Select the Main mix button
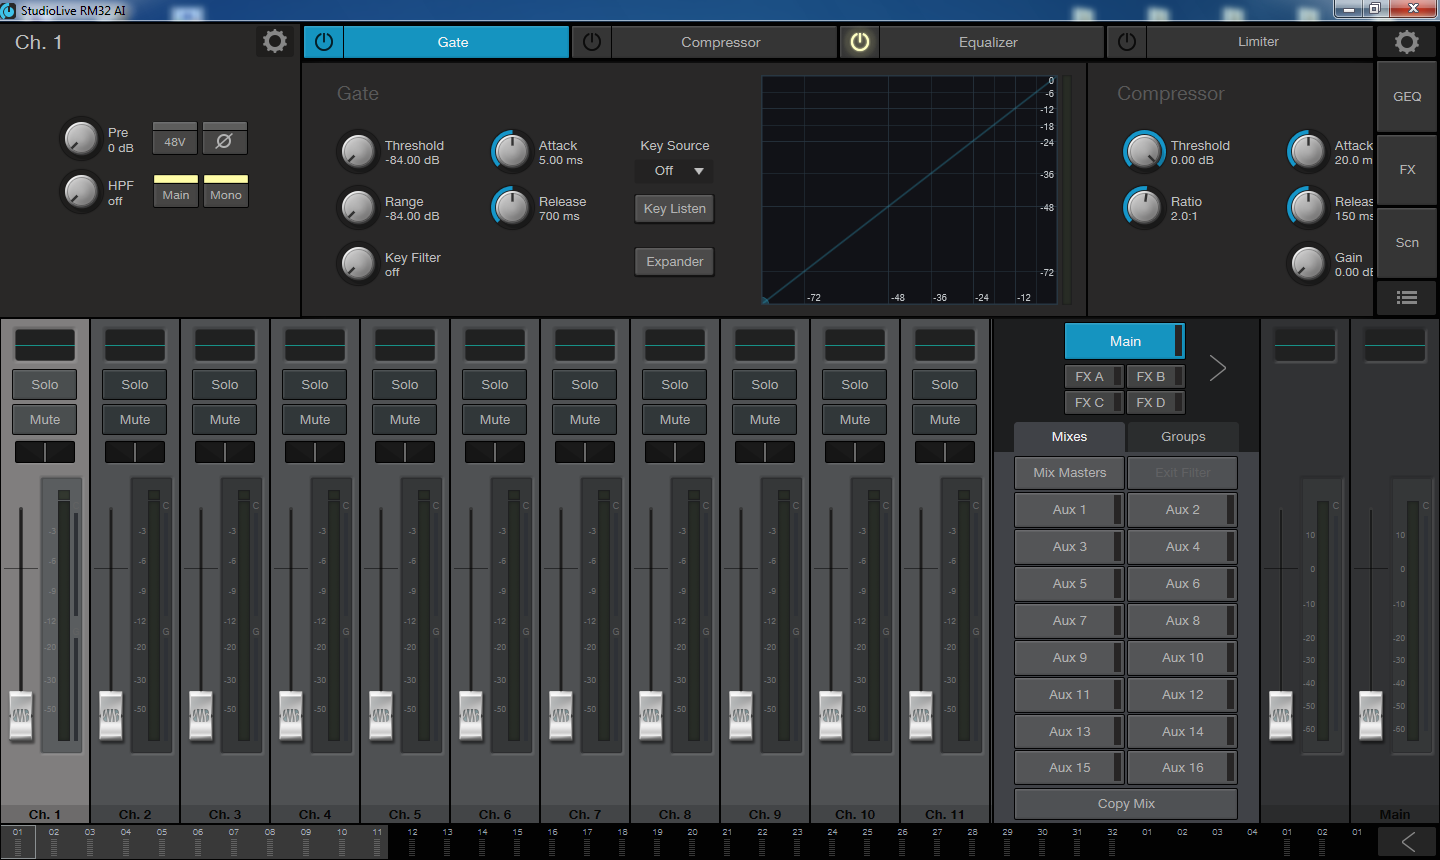The image size is (1440, 860). (x=1125, y=341)
